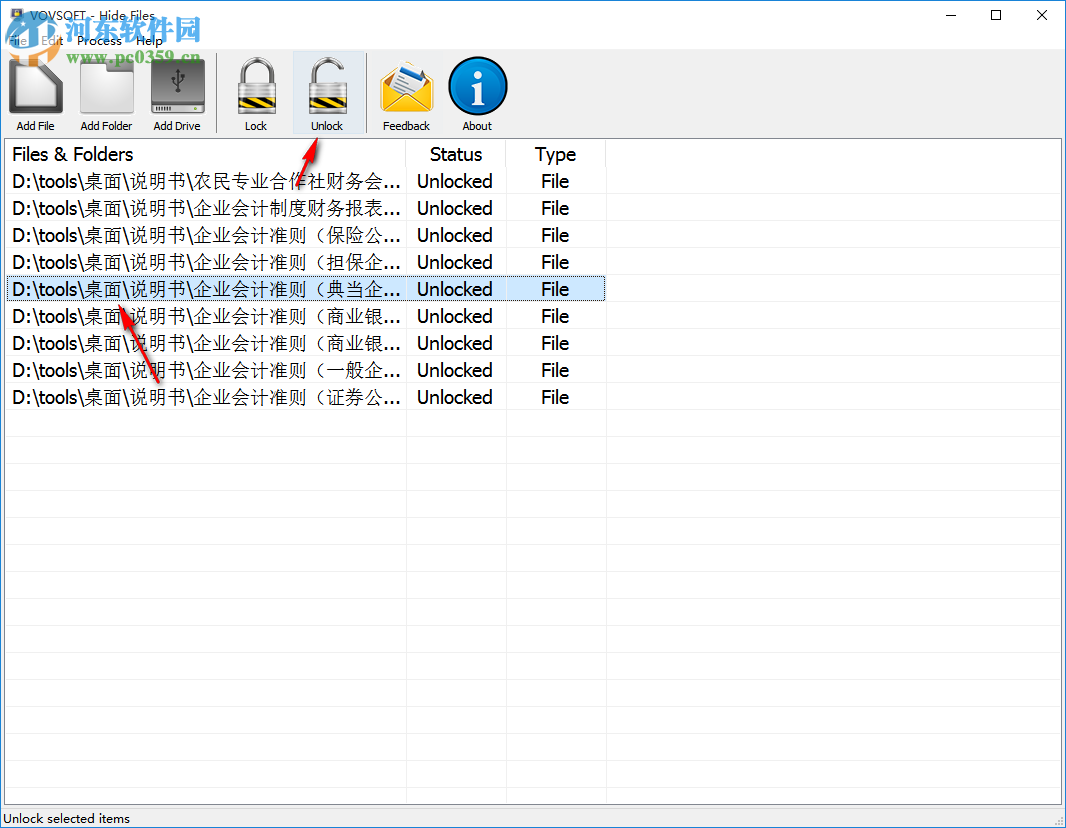The image size is (1066, 828).
Task: Click the Type column header
Action: pos(555,154)
